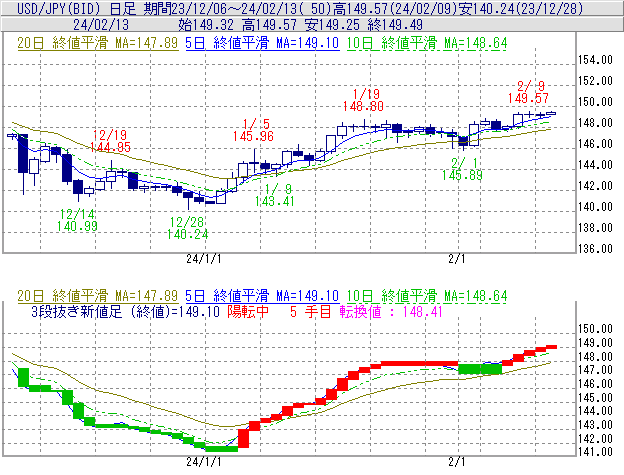
Task: Click the 2/1 145.89 low marker
Action: click(x=462, y=169)
